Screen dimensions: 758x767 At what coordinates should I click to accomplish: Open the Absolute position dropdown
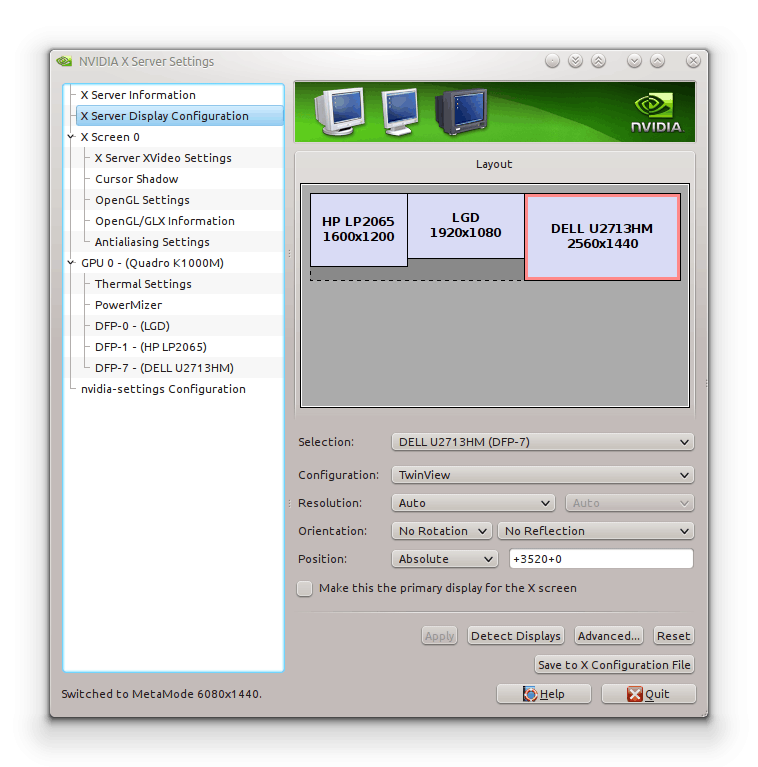(x=445, y=559)
